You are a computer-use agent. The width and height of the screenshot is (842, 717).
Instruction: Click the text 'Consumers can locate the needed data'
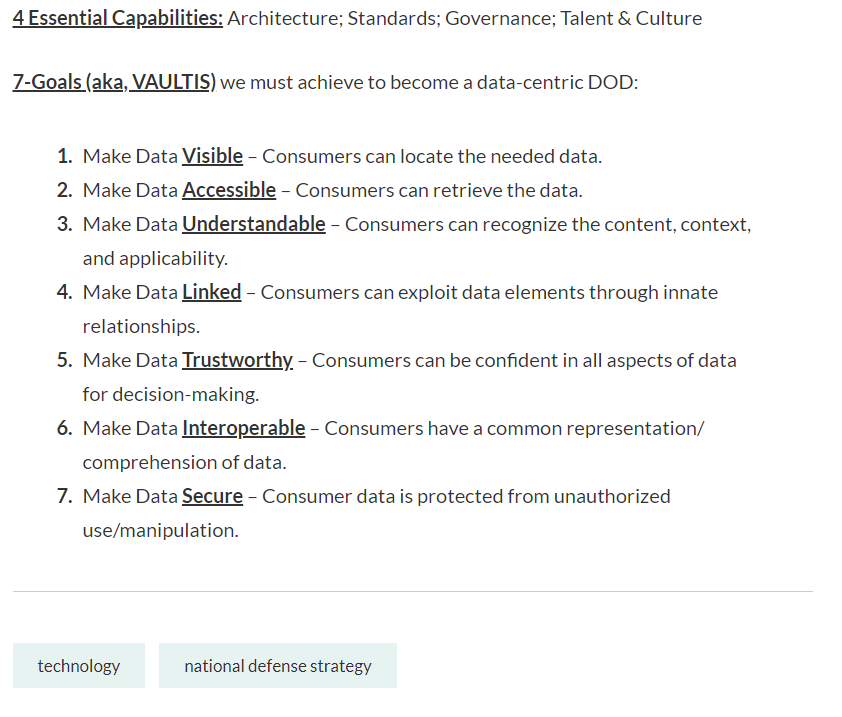(x=431, y=156)
